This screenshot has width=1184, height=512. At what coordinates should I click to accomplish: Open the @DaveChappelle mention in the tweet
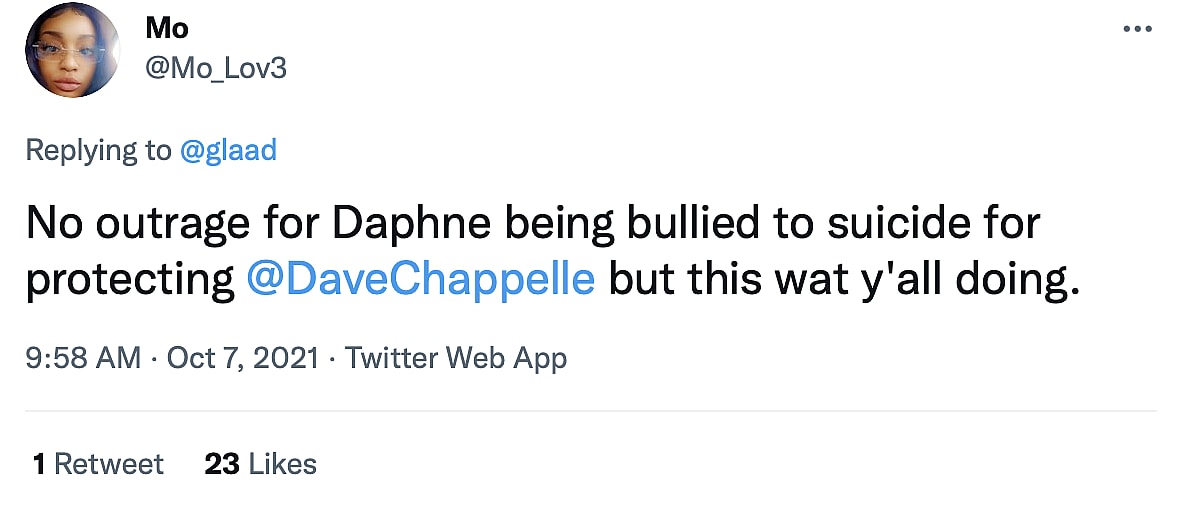click(420, 280)
